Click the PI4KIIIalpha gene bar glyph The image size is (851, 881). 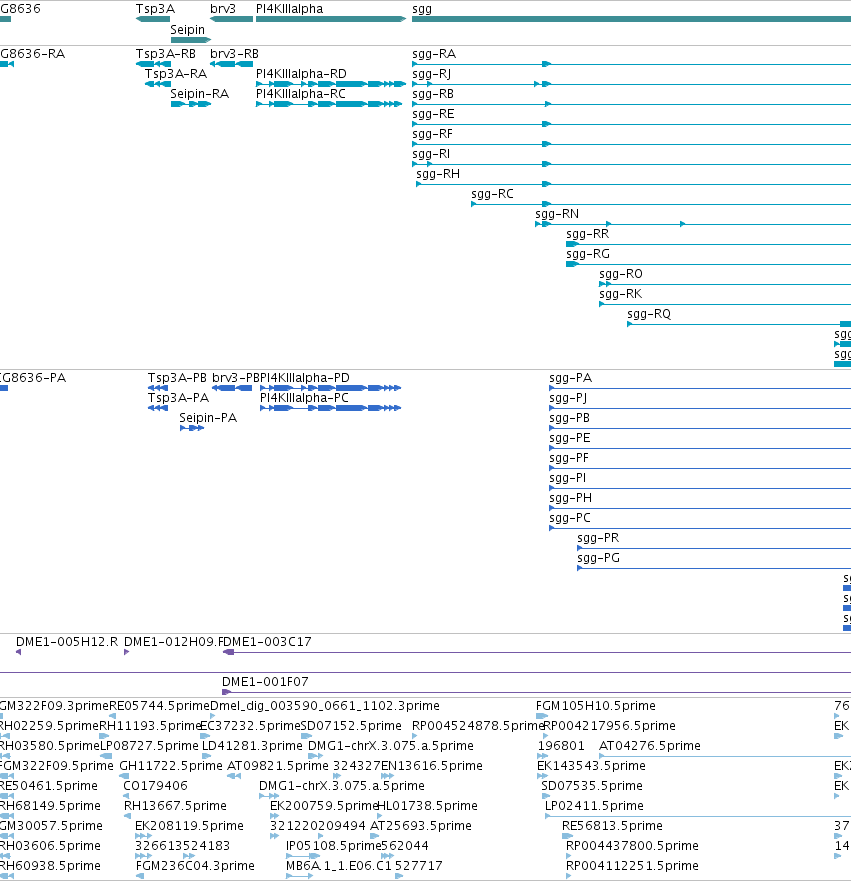click(331, 19)
